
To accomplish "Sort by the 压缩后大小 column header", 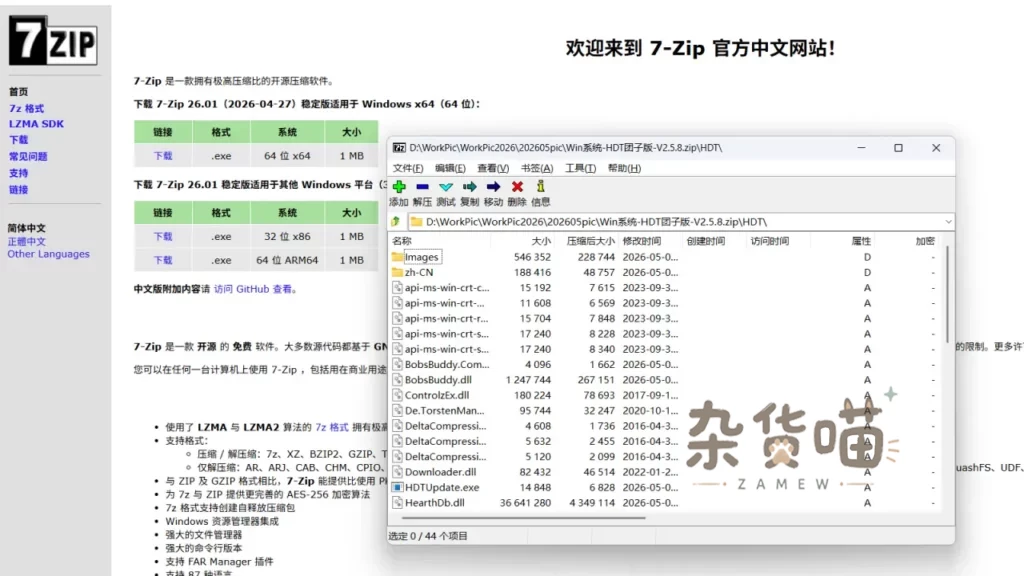I will [590, 241].
